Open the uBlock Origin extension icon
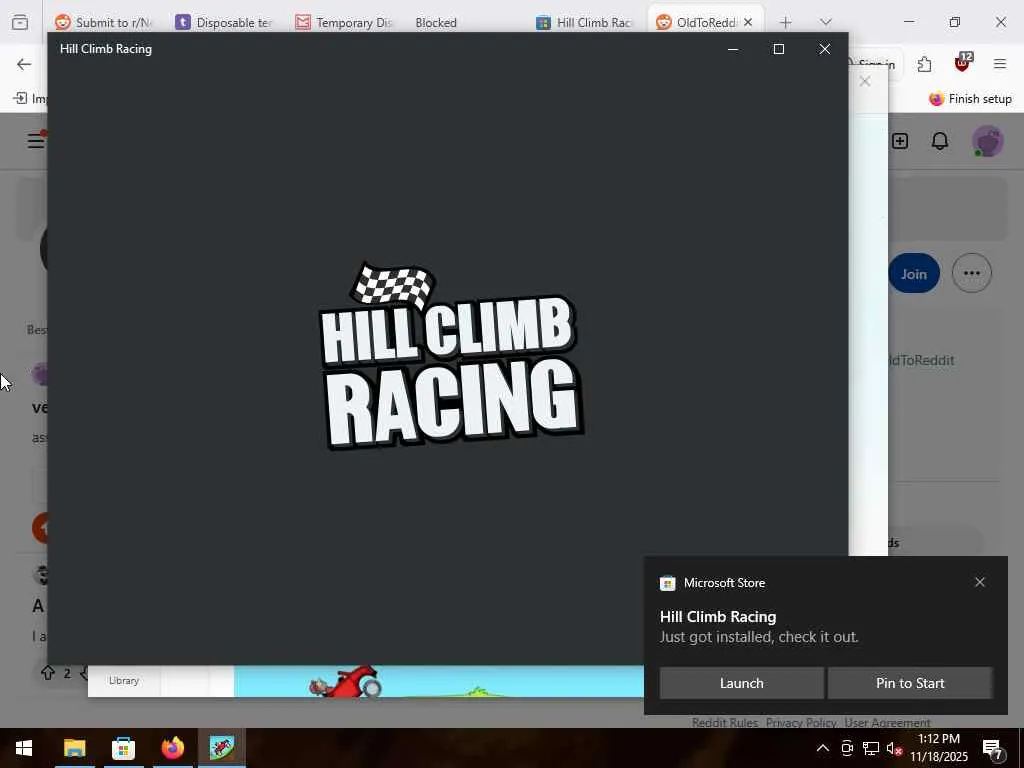The image size is (1024, 768). pos(963,63)
